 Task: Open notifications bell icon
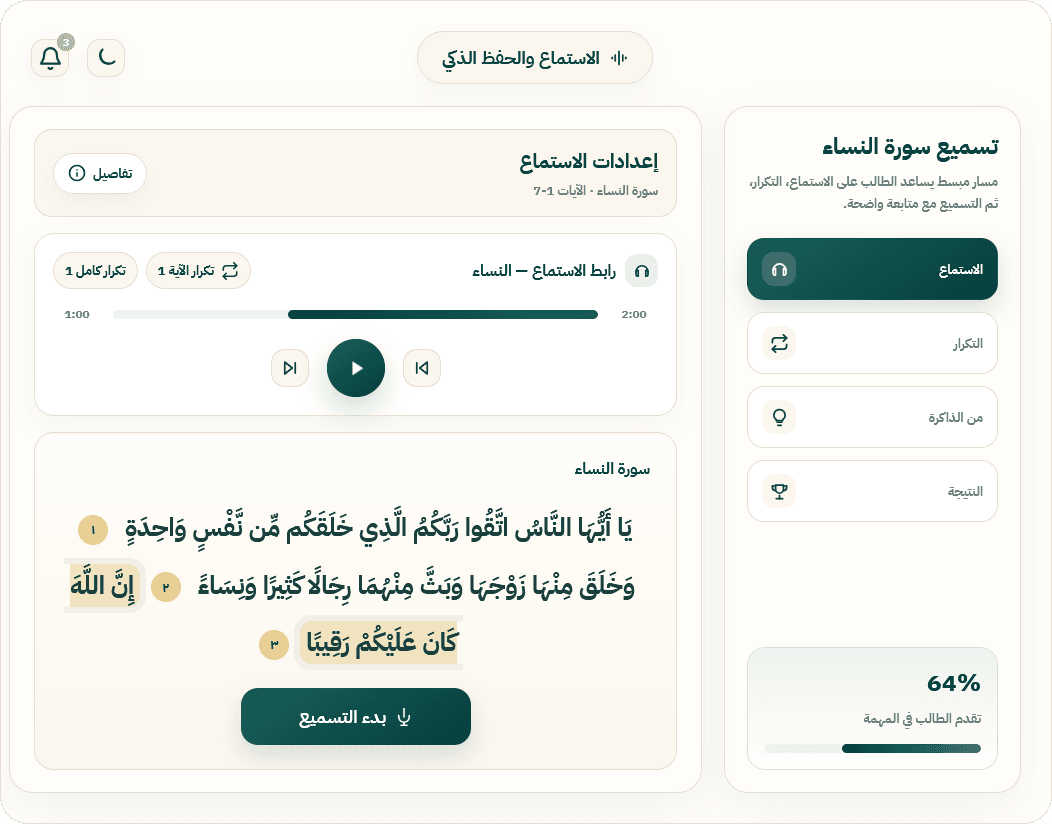tap(50, 58)
